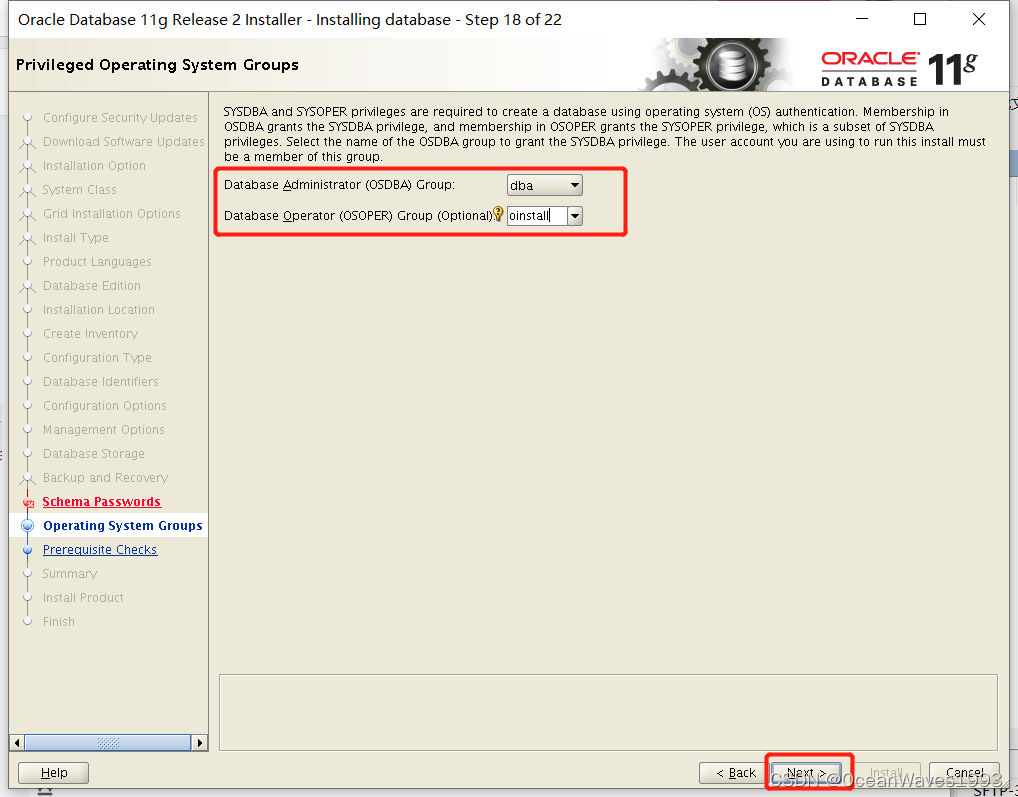Click the Install Type step
1018x797 pixels.
(75, 238)
